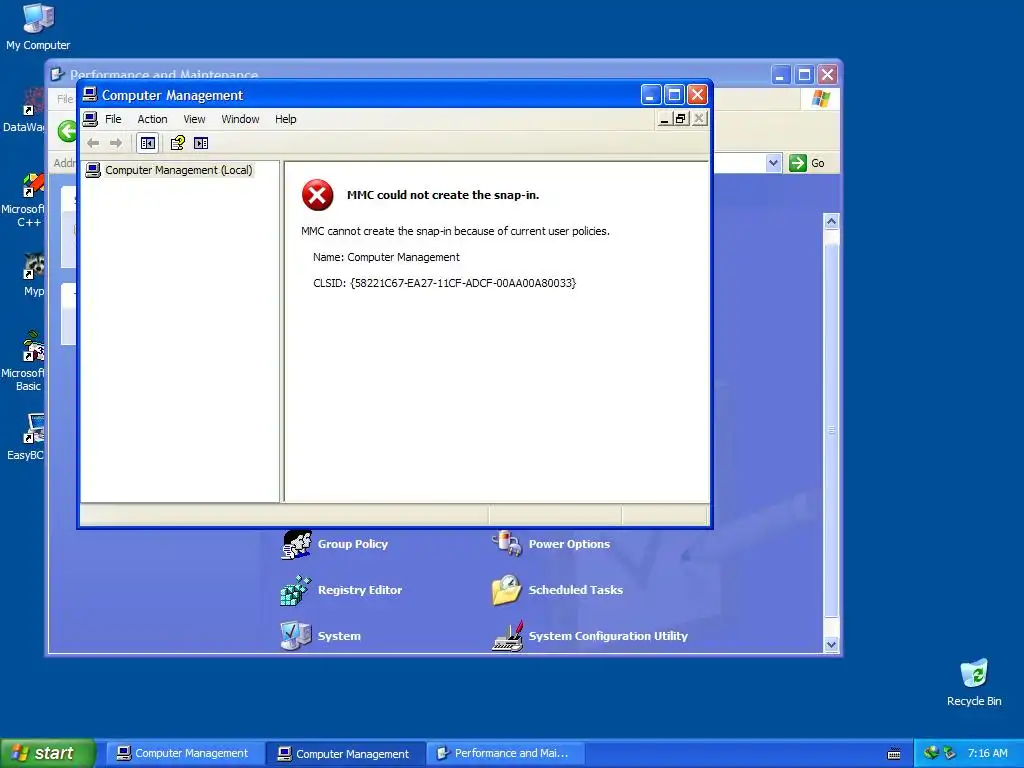Minimize the inner MDI child window

point(664,119)
